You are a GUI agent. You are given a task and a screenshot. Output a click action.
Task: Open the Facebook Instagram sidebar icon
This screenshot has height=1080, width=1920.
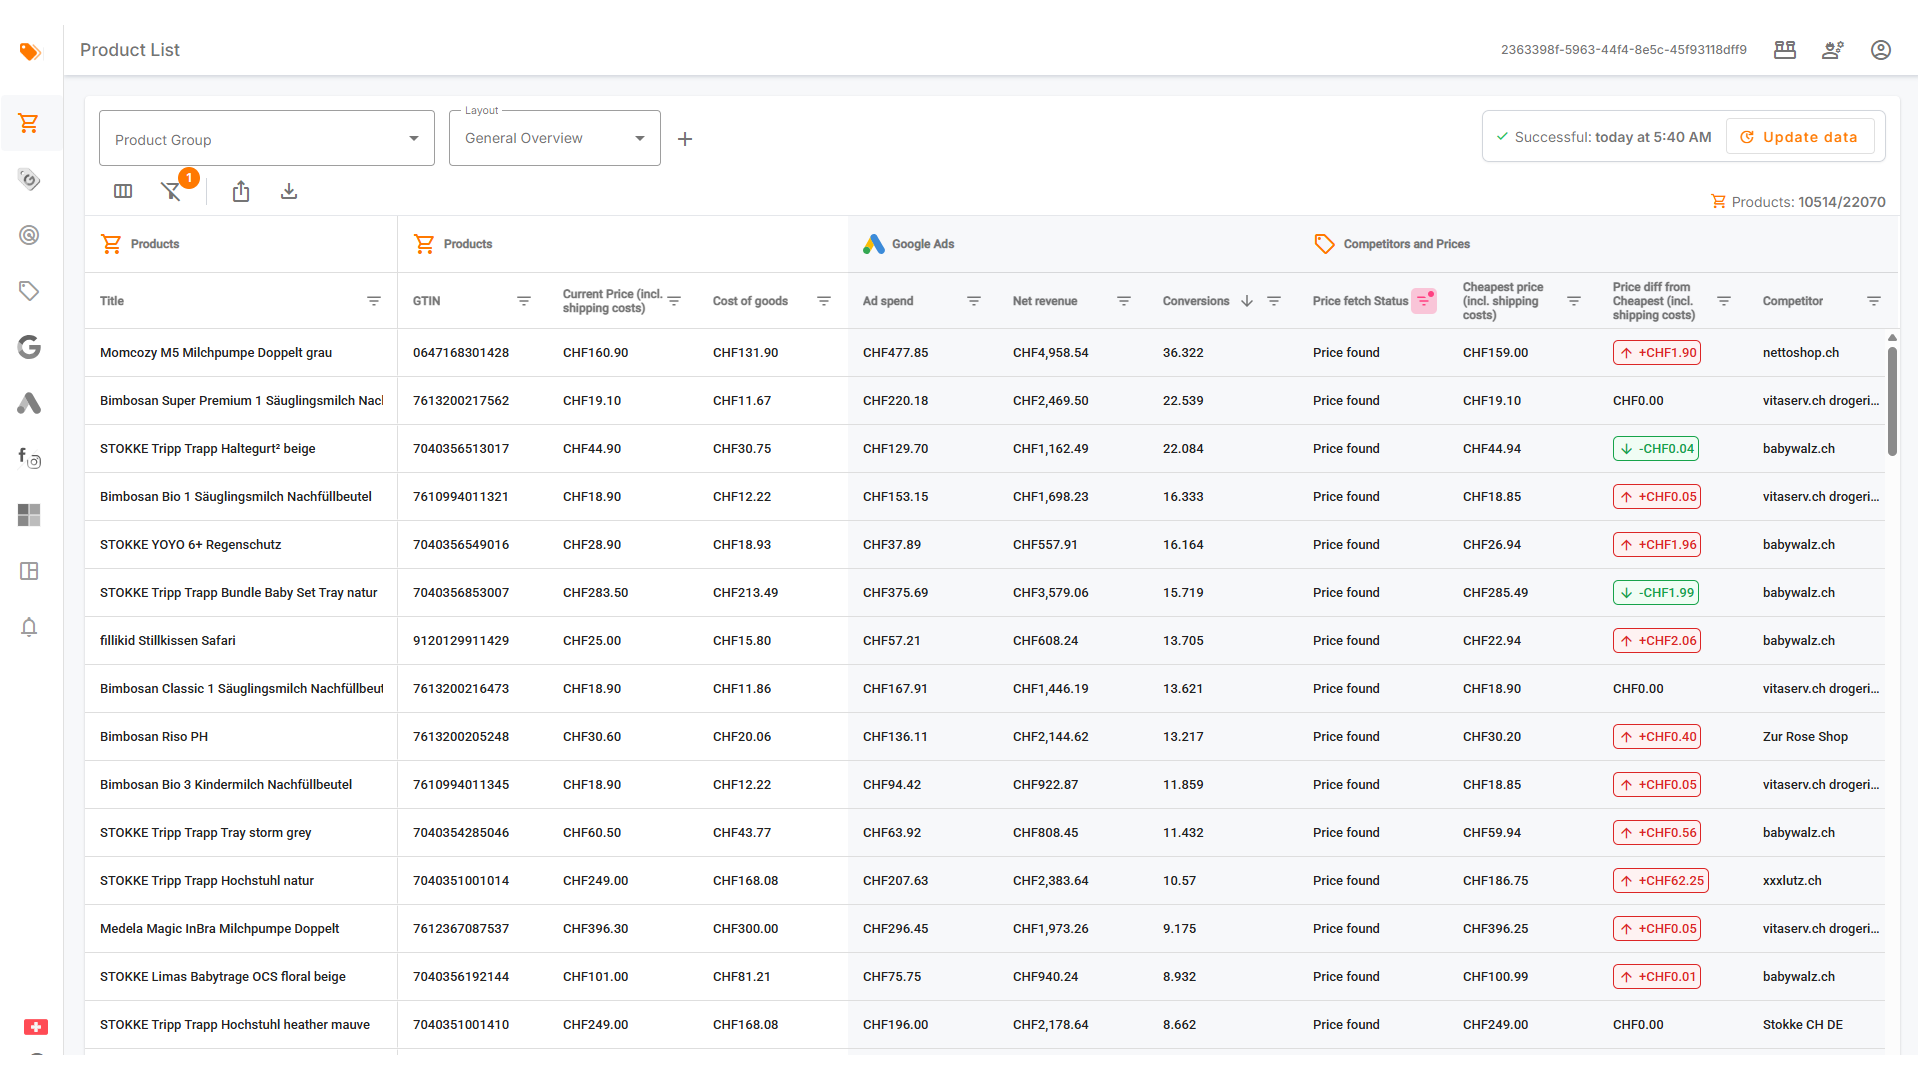pos(29,459)
